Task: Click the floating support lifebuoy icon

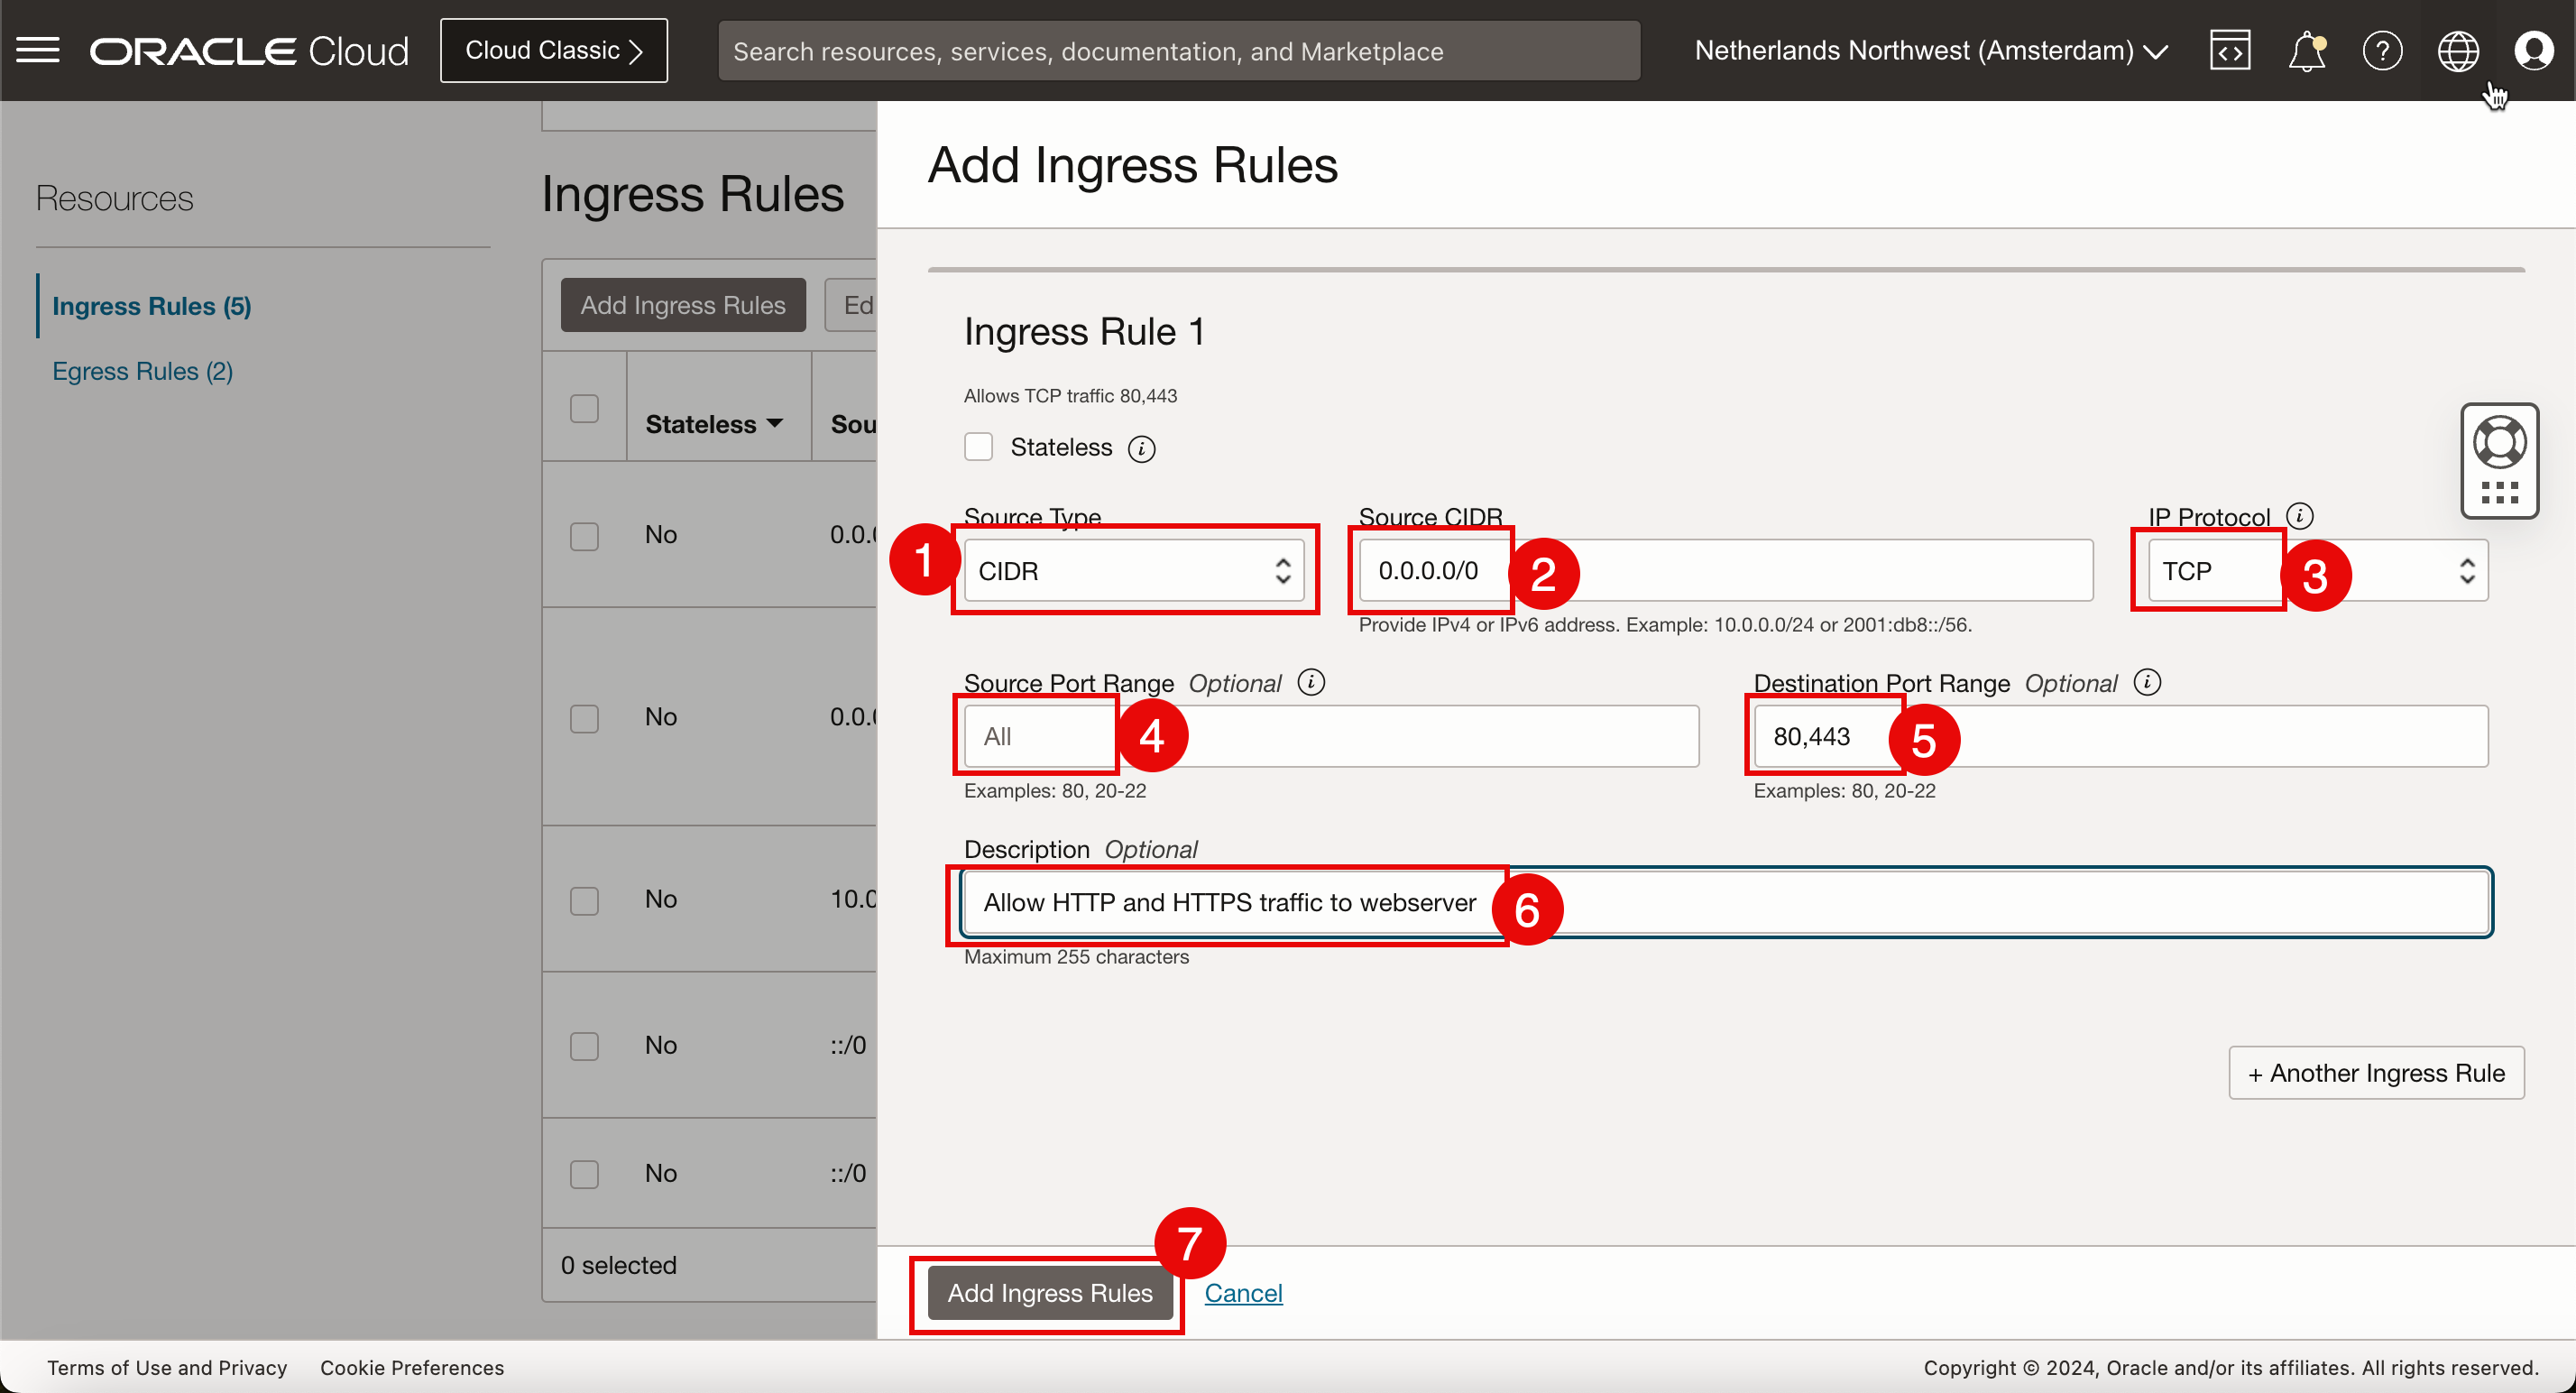Action: pyautogui.click(x=2499, y=443)
